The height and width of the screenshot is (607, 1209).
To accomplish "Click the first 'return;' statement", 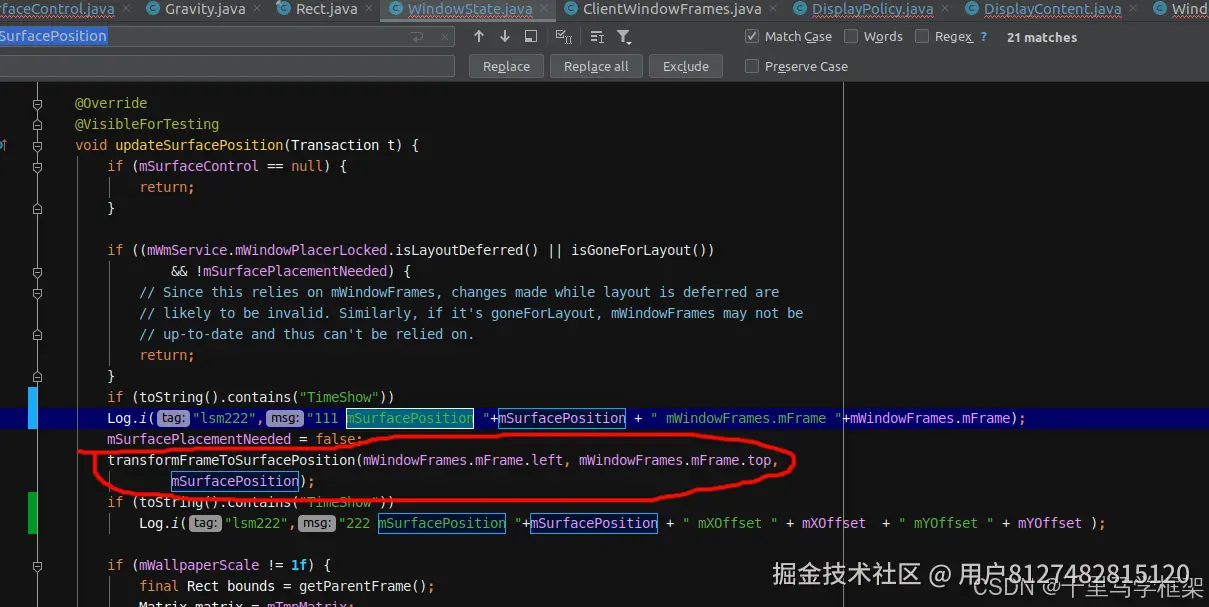I will [x=167, y=187].
